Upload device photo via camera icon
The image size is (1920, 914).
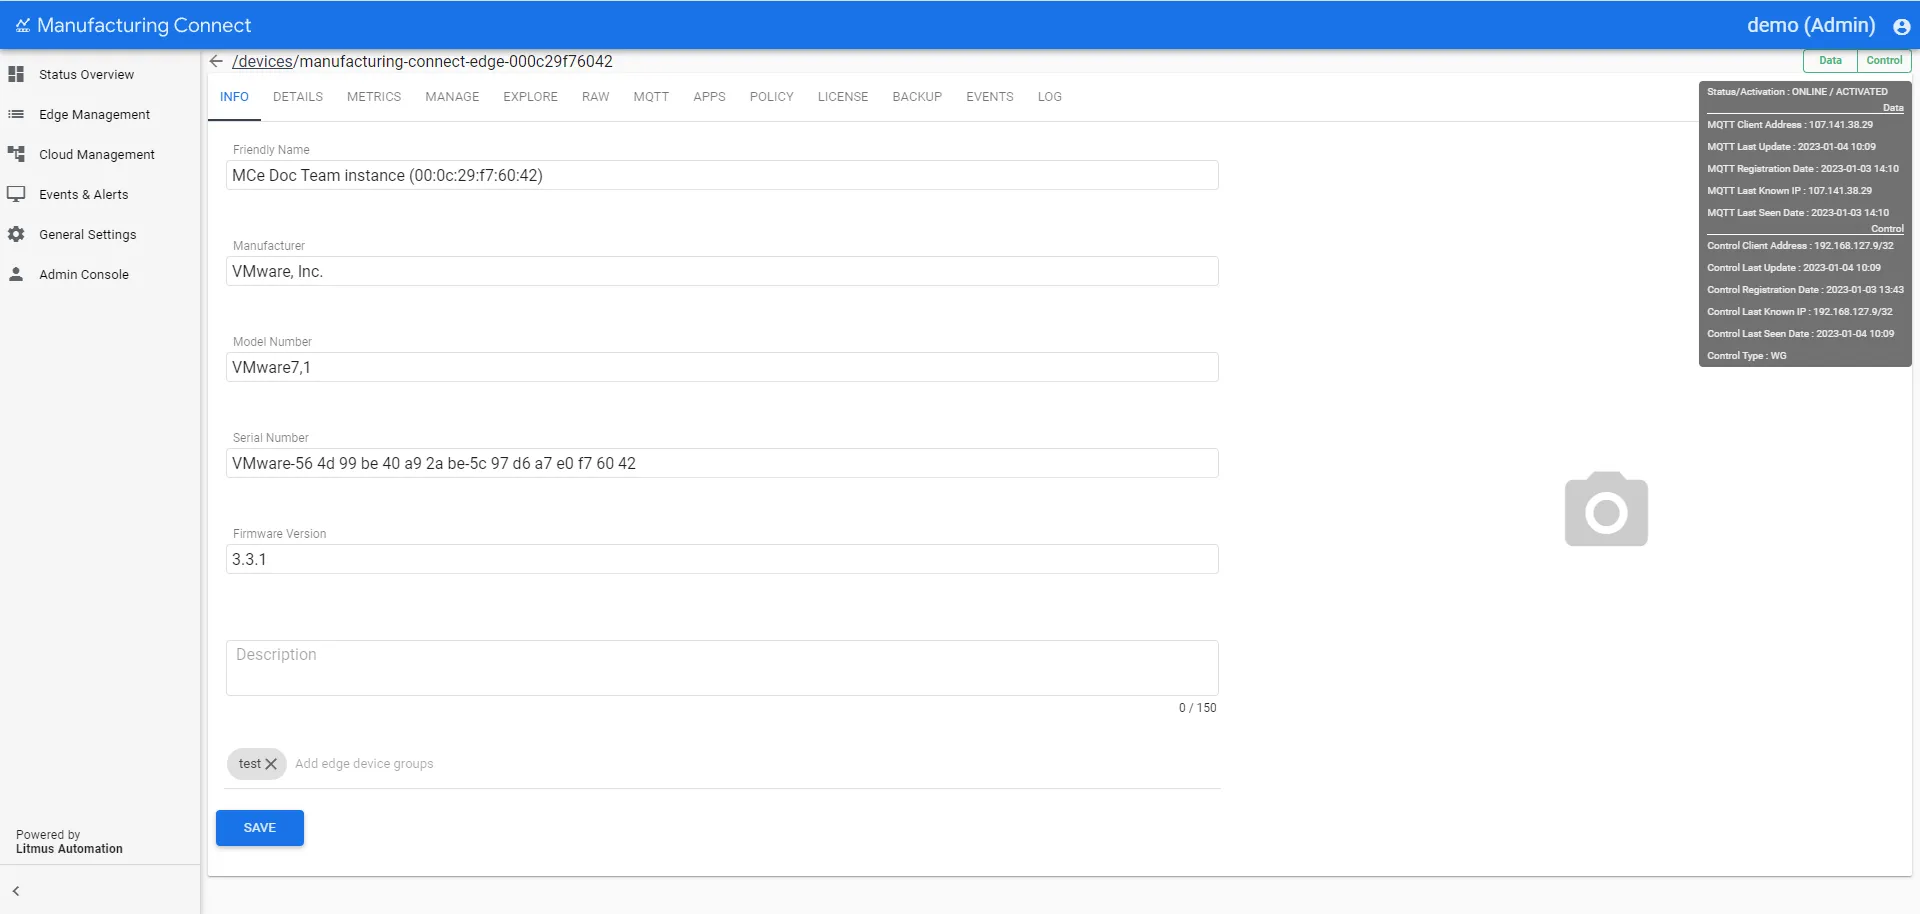point(1606,509)
